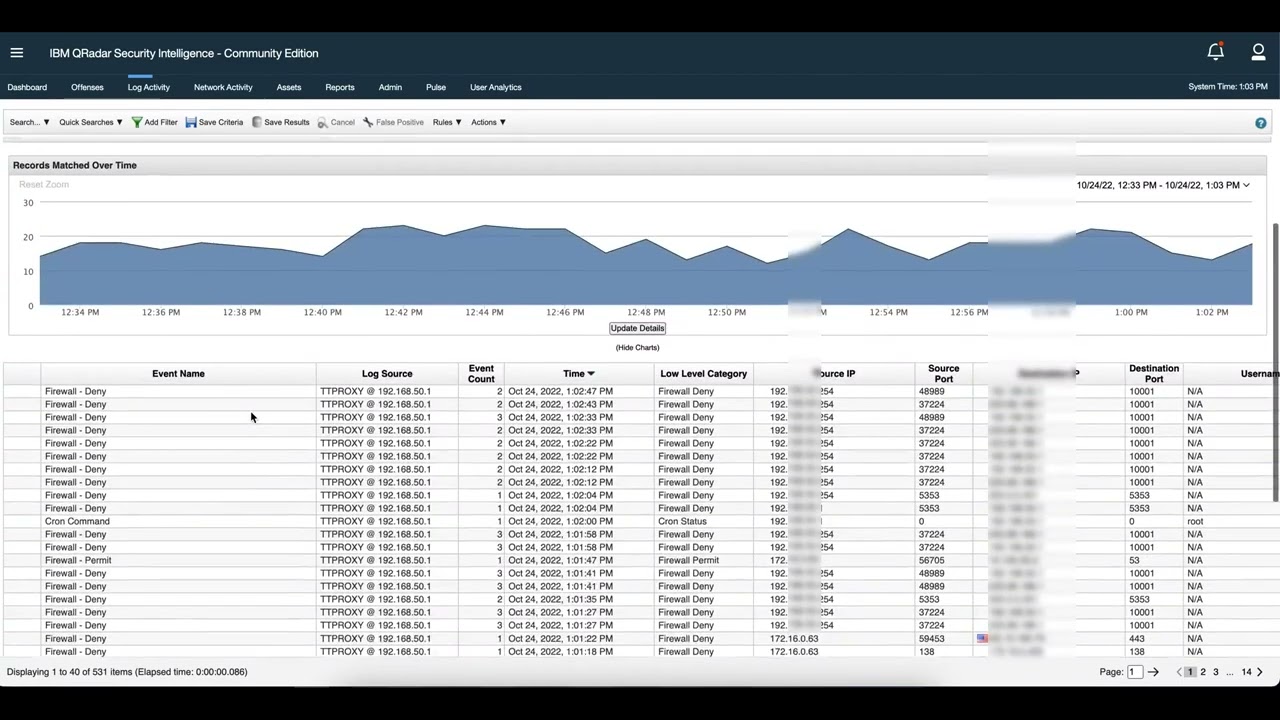Select the Firewall - Permit event row

640,560
